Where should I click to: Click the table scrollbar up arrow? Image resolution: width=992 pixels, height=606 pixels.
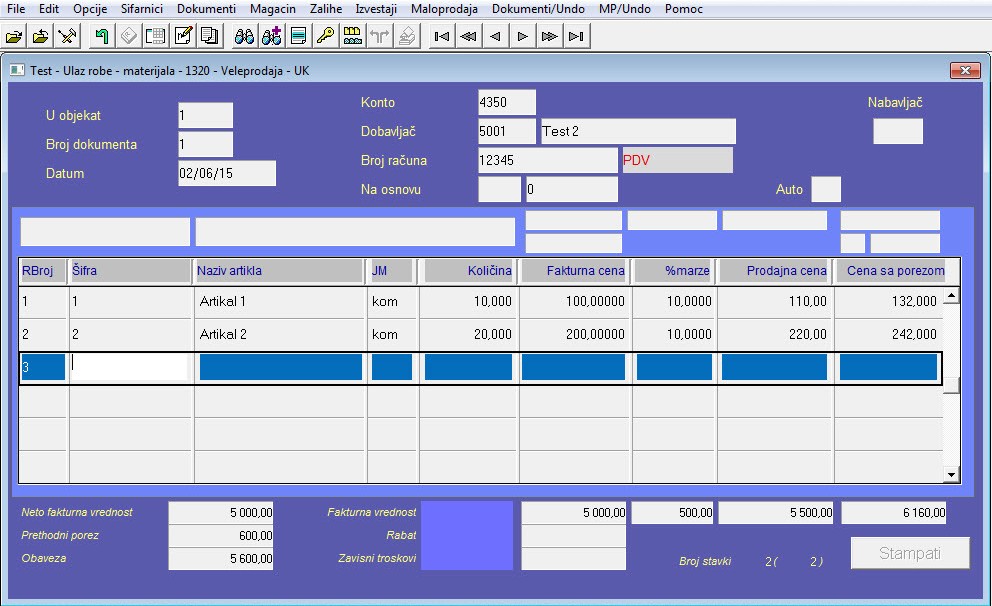(x=951, y=295)
